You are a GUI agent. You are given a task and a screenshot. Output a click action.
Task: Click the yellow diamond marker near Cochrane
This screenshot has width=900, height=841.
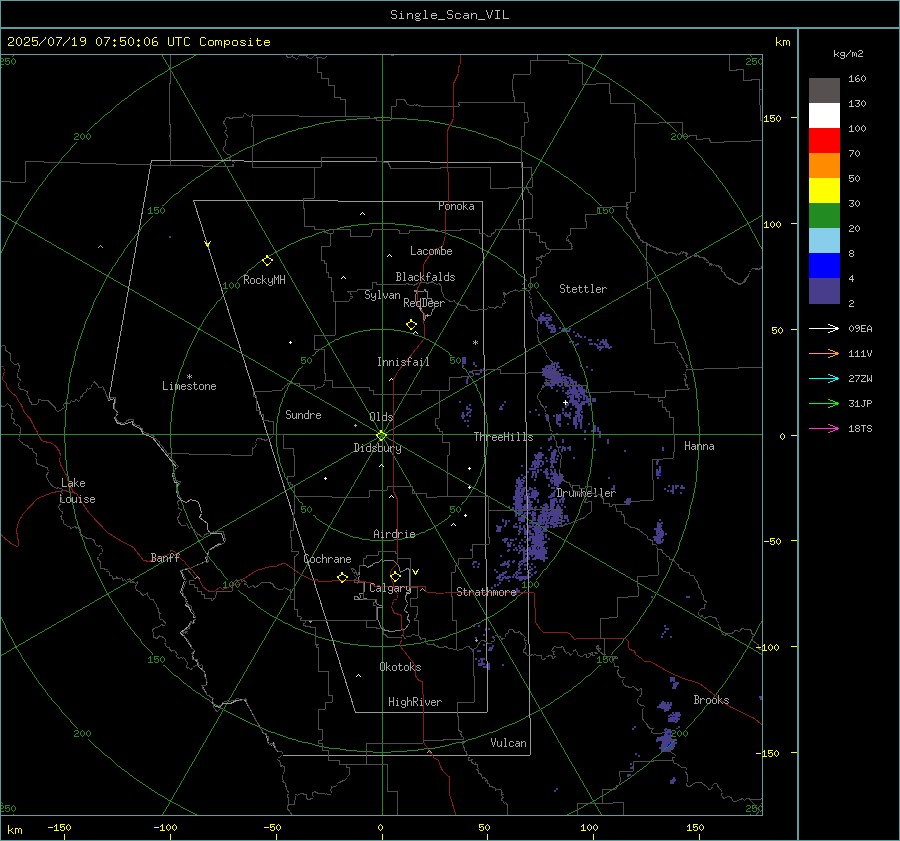[x=342, y=577]
